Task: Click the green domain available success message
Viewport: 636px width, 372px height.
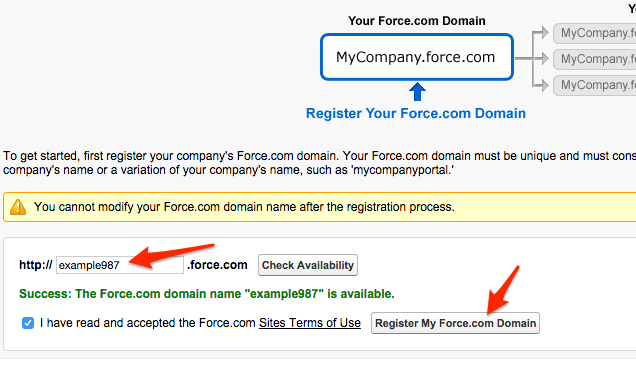Action: 207,294
